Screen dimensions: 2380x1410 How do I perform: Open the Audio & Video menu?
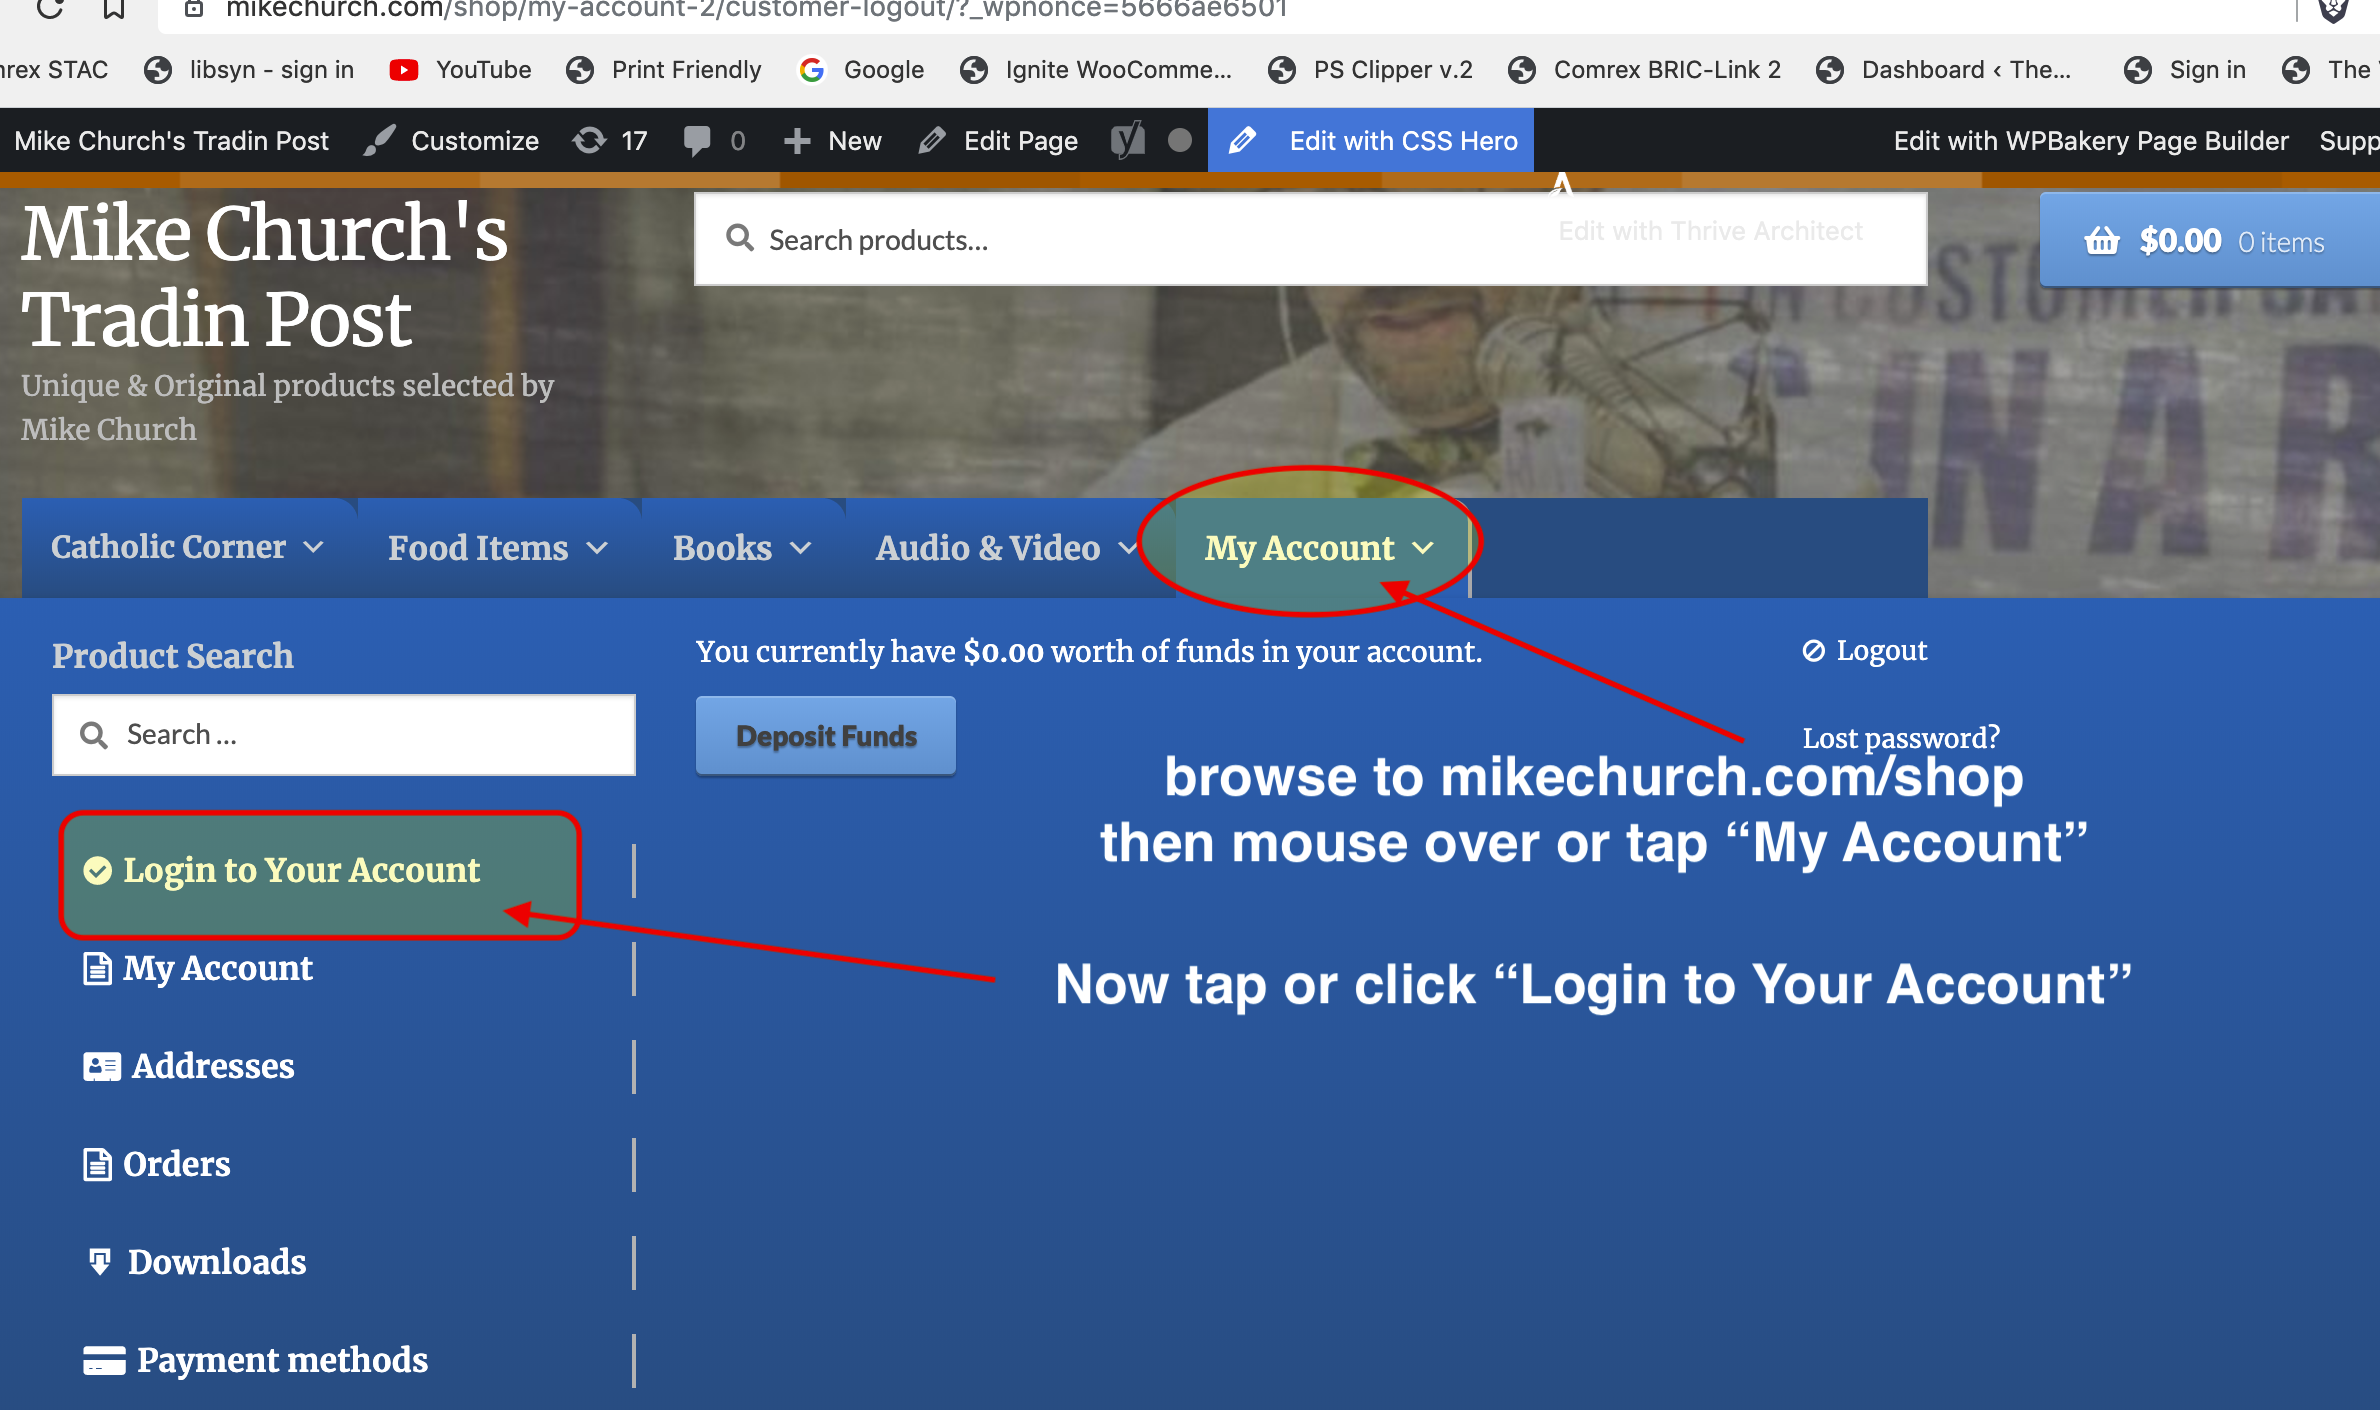[988, 547]
